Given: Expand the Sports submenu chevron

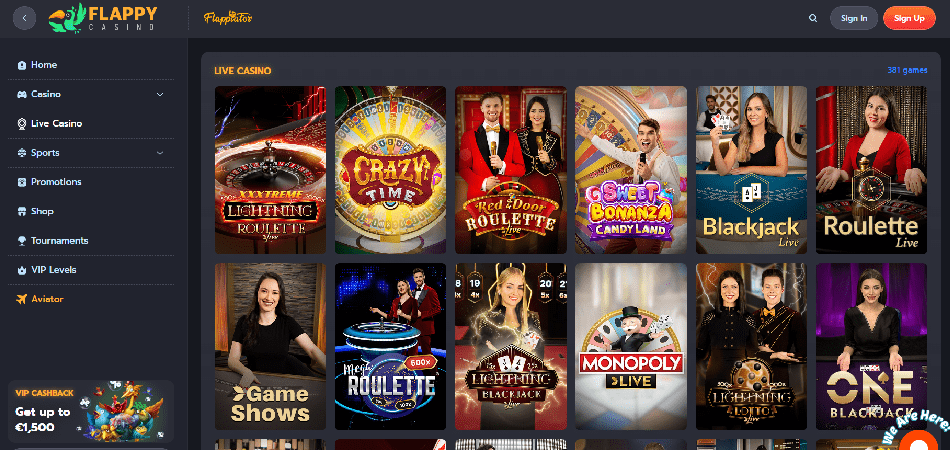Looking at the screenshot, I should (160, 153).
